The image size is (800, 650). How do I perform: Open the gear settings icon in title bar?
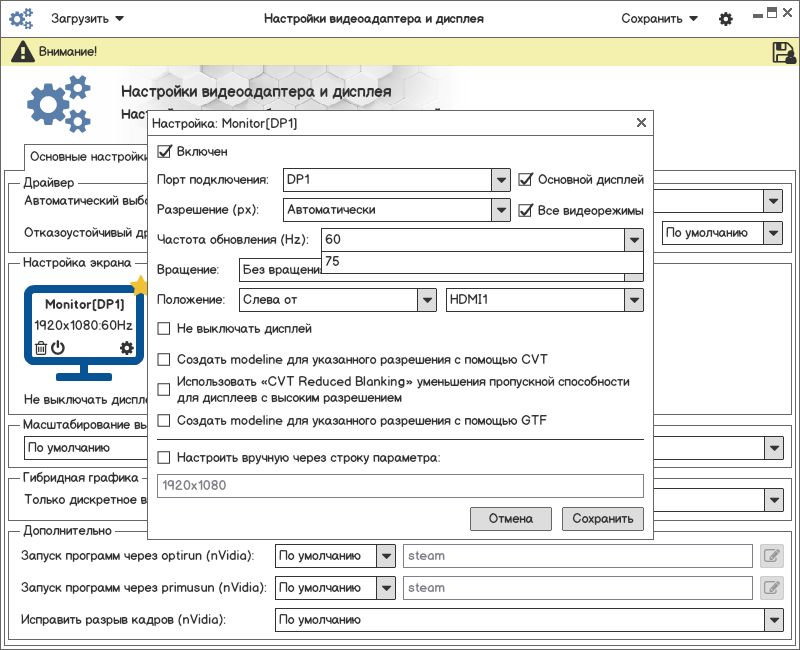click(726, 19)
